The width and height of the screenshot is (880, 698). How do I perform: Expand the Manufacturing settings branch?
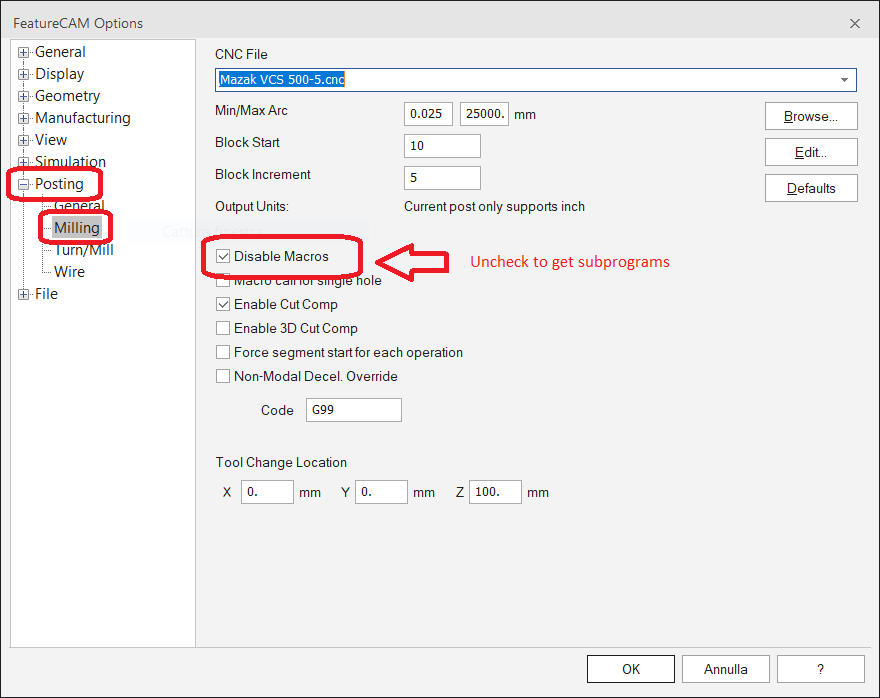(x=22, y=117)
